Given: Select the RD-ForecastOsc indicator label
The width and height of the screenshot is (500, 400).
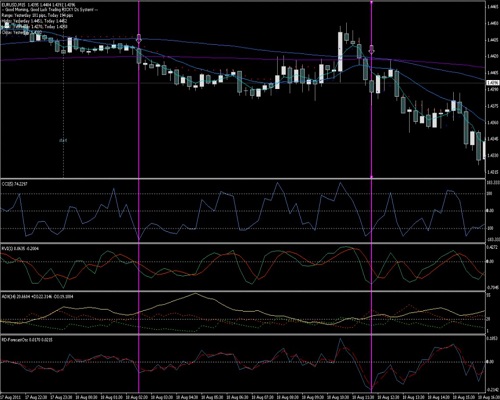Looking at the screenshot, I should 27,340.
